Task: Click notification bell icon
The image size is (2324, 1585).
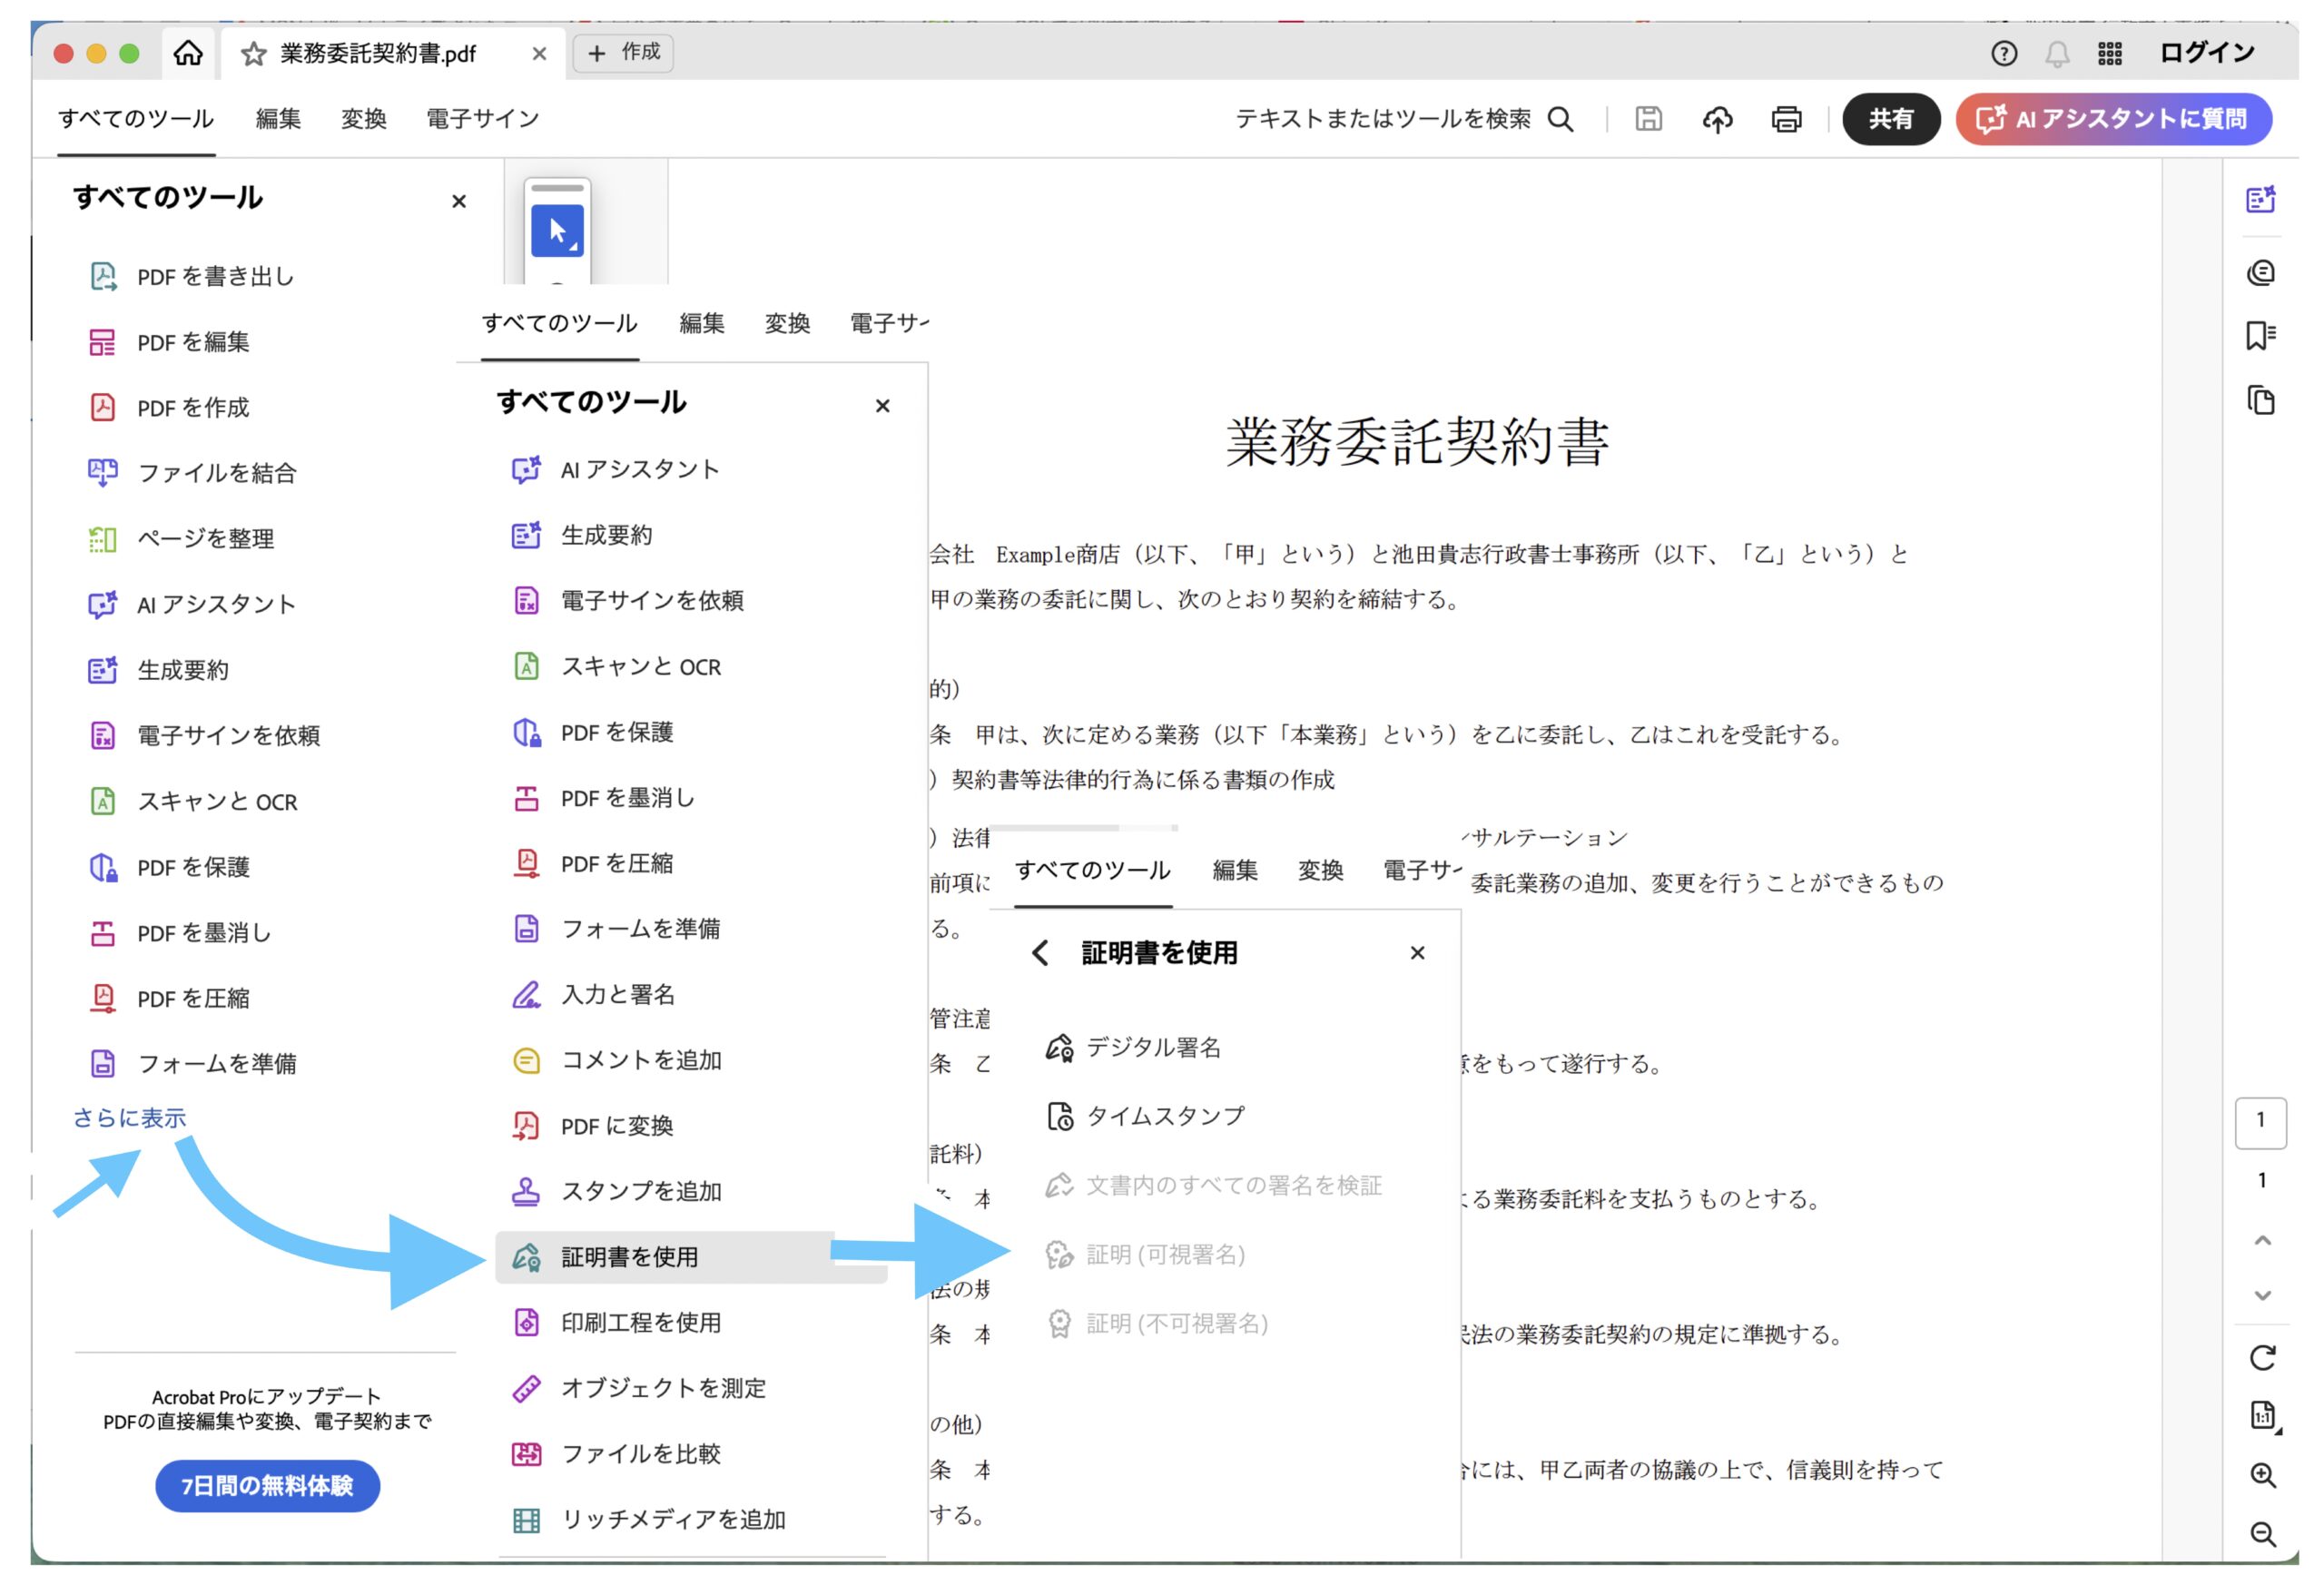Action: coord(2056,53)
